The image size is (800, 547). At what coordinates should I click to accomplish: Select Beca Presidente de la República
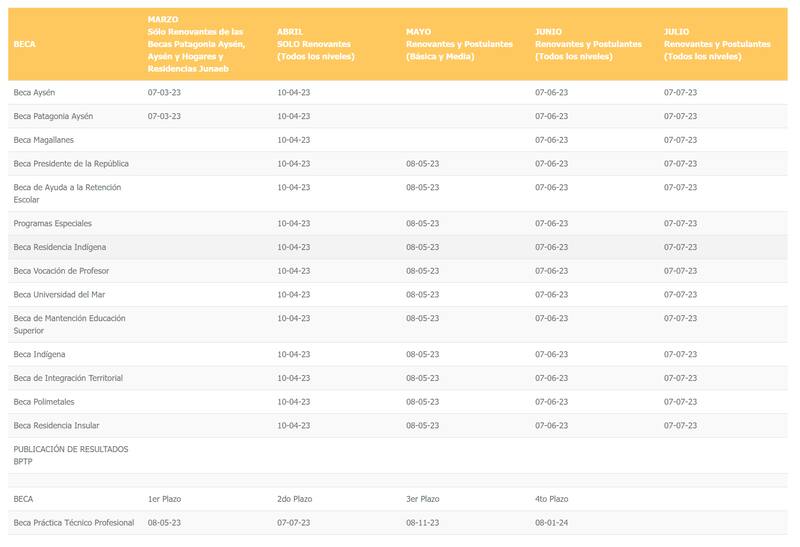[71, 163]
